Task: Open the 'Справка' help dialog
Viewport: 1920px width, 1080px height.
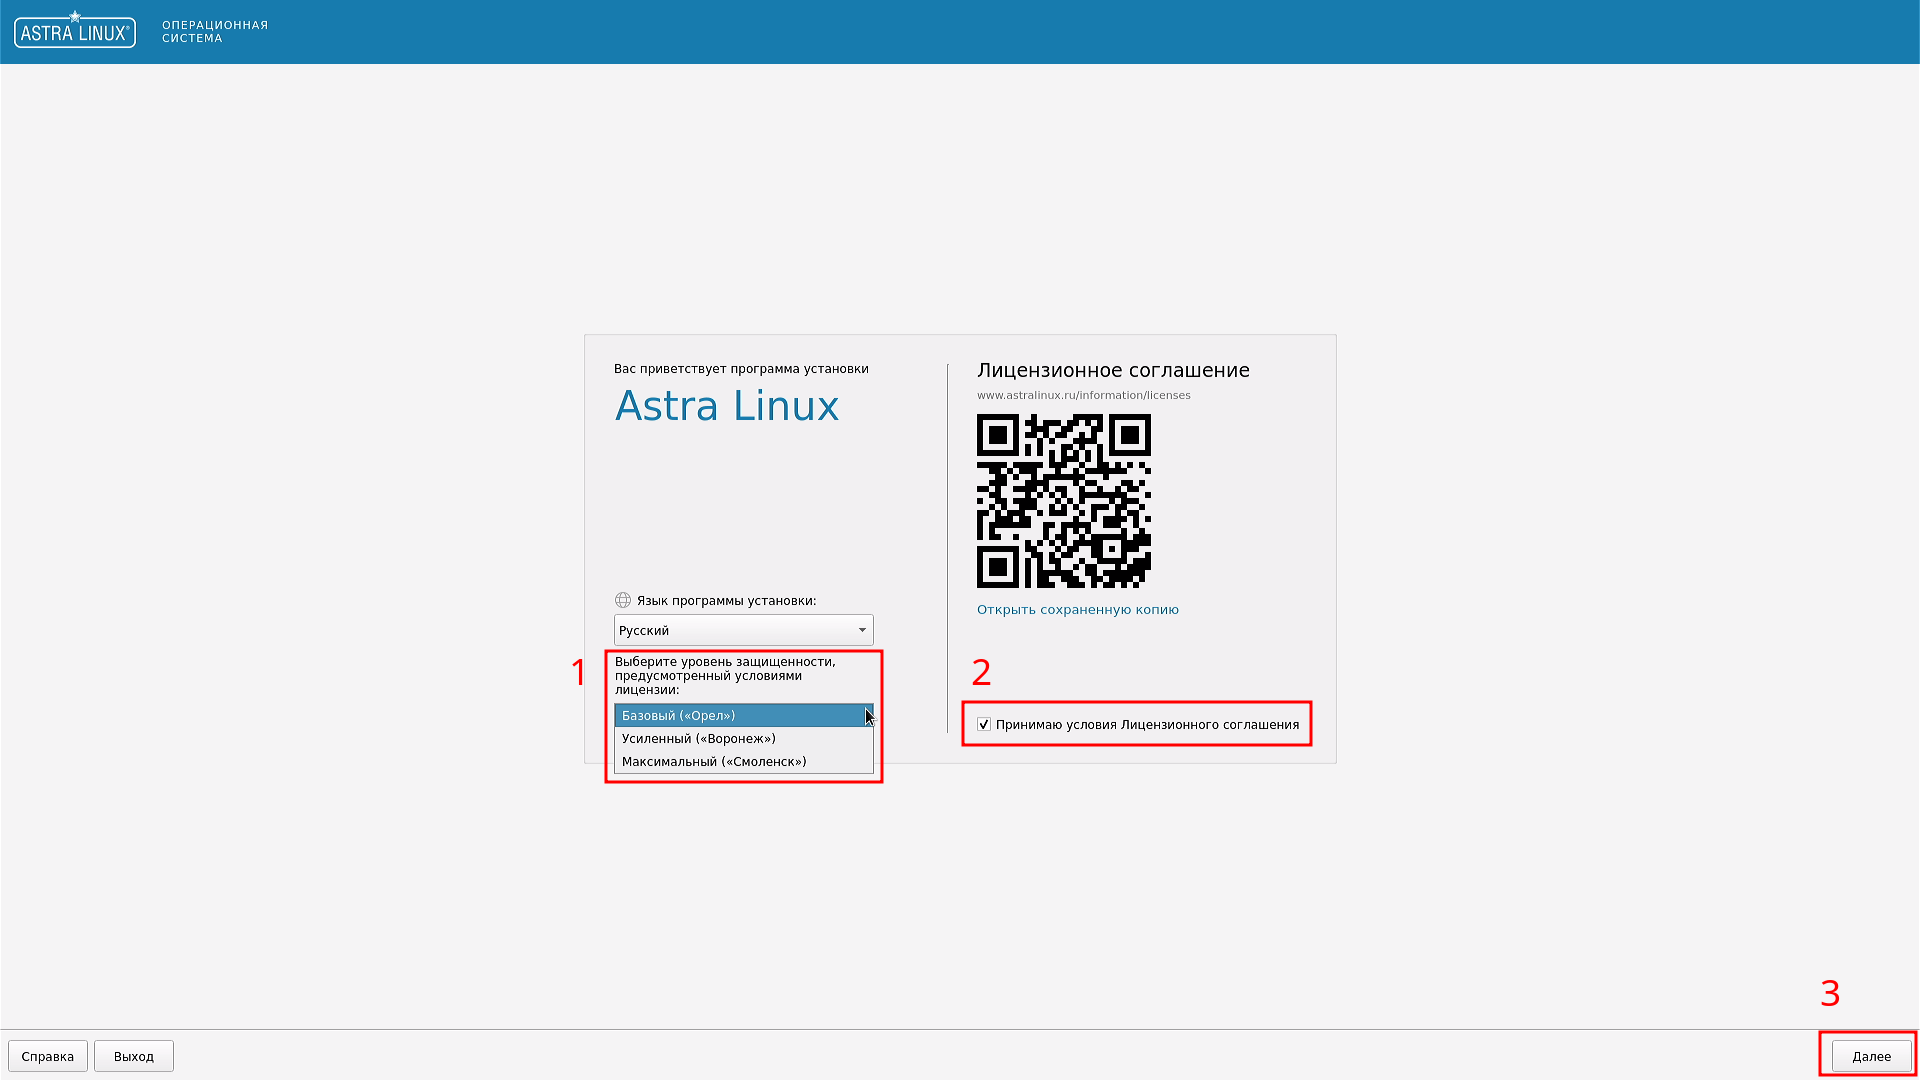Action: coord(46,1055)
